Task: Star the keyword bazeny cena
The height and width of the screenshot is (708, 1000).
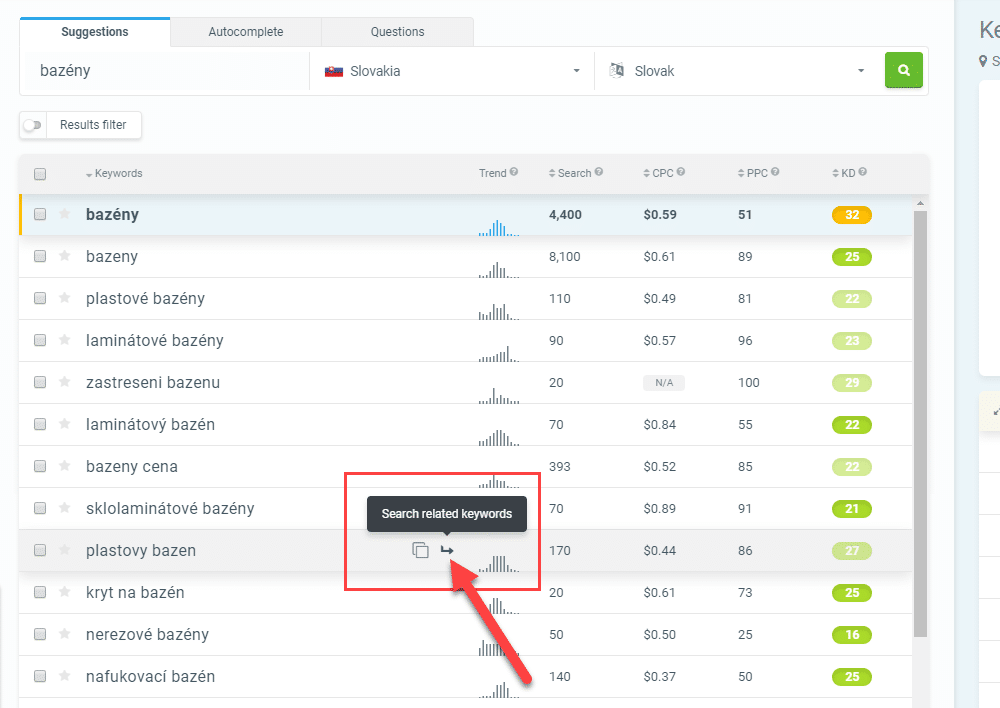Action: tap(64, 466)
